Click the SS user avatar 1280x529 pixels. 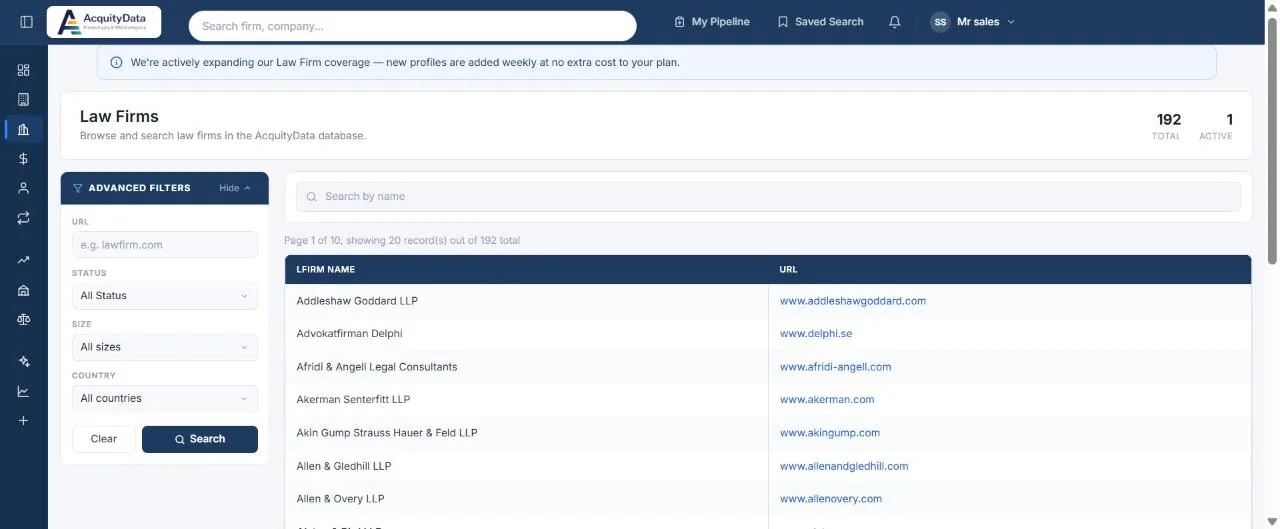tap(940, 22)
